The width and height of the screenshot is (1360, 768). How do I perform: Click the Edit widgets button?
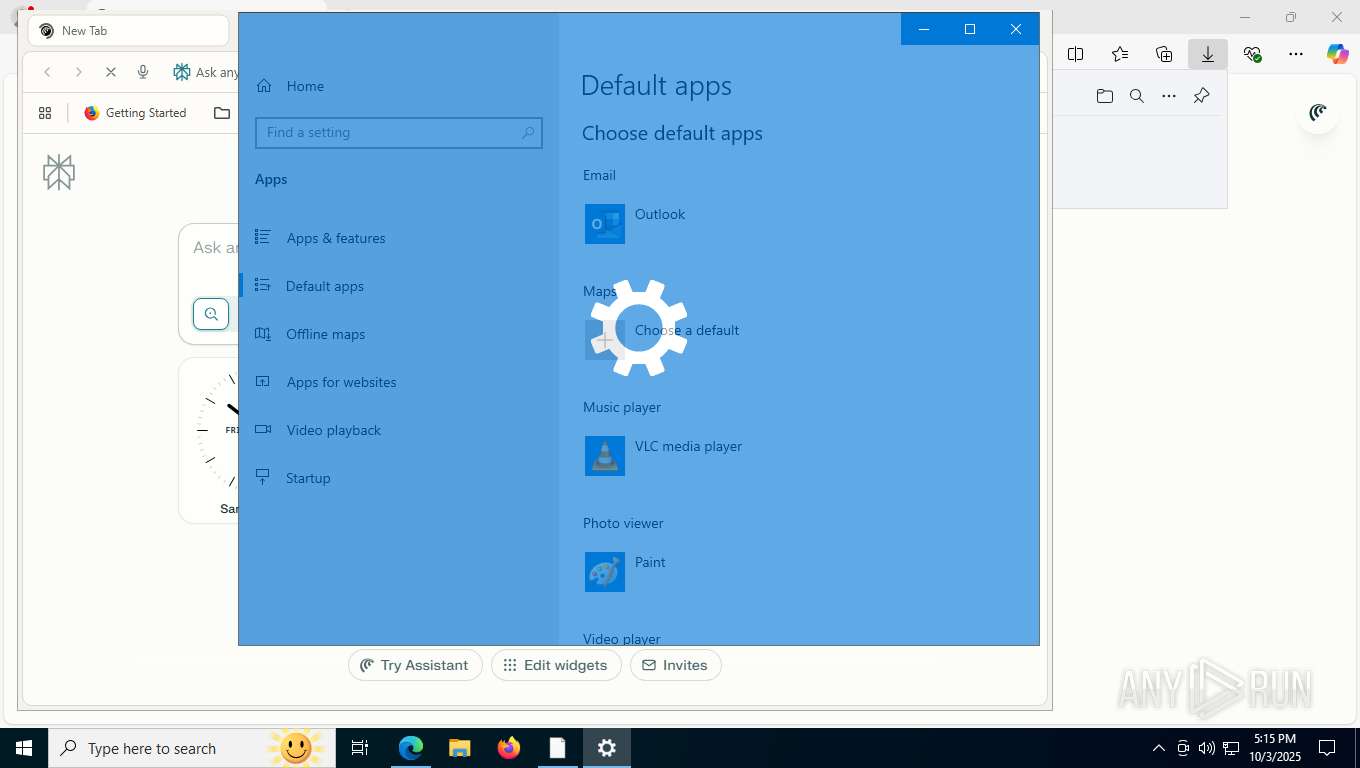coord(556,665)
